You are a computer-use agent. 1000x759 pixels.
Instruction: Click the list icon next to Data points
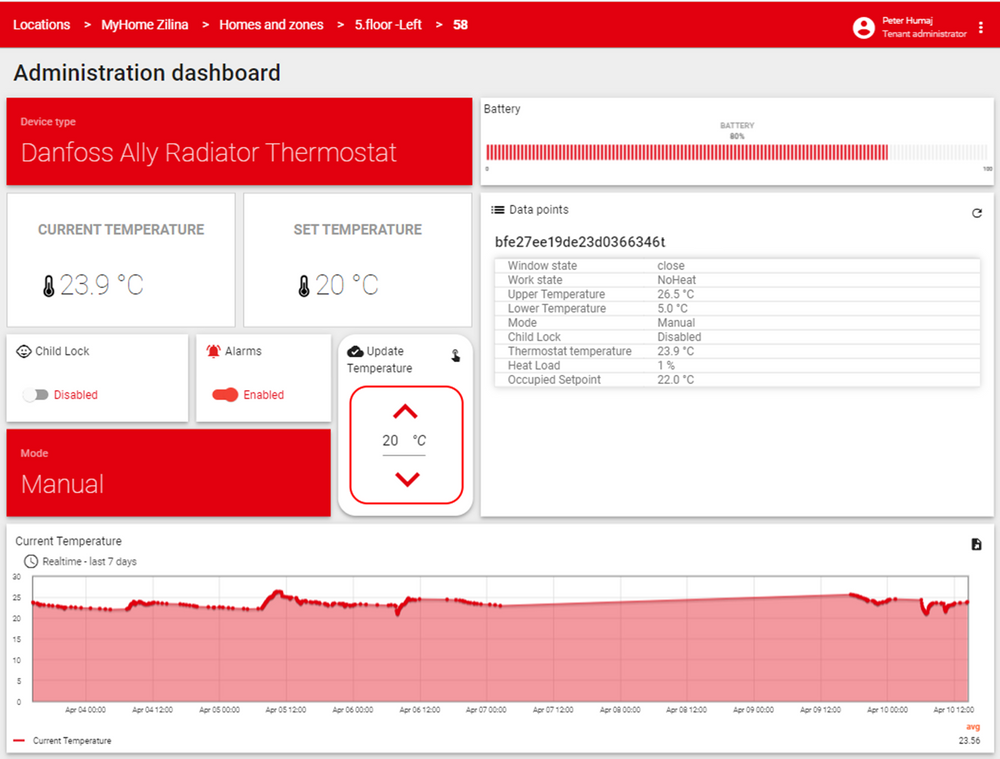497,209
